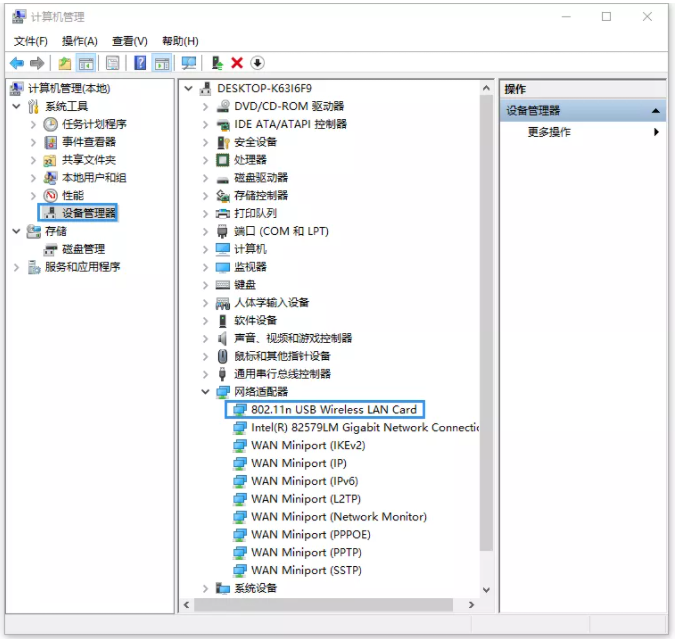The width and height of the screenshot is (676, 639).
Task: Click the Update device driver toolbar icon
Action: point(217,63)
